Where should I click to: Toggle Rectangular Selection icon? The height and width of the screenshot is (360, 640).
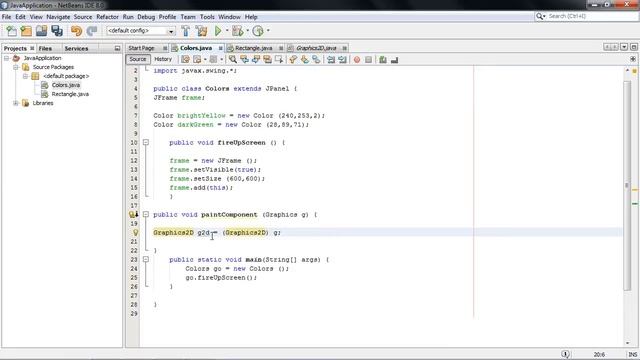279,60
